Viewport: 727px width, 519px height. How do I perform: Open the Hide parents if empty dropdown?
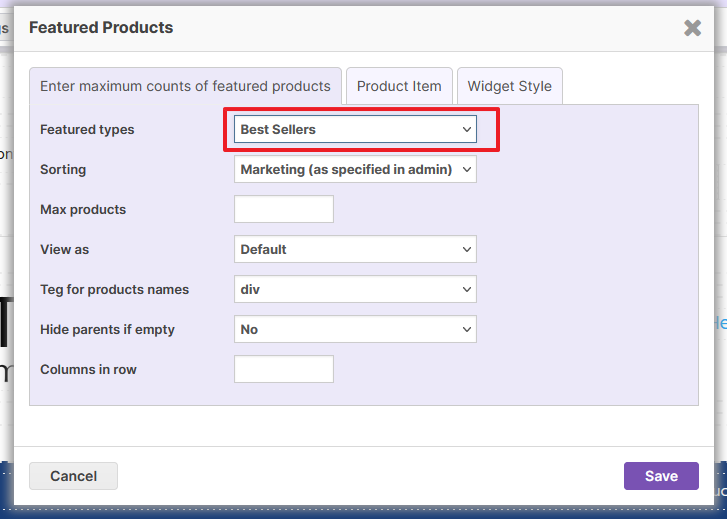[355, 329]
